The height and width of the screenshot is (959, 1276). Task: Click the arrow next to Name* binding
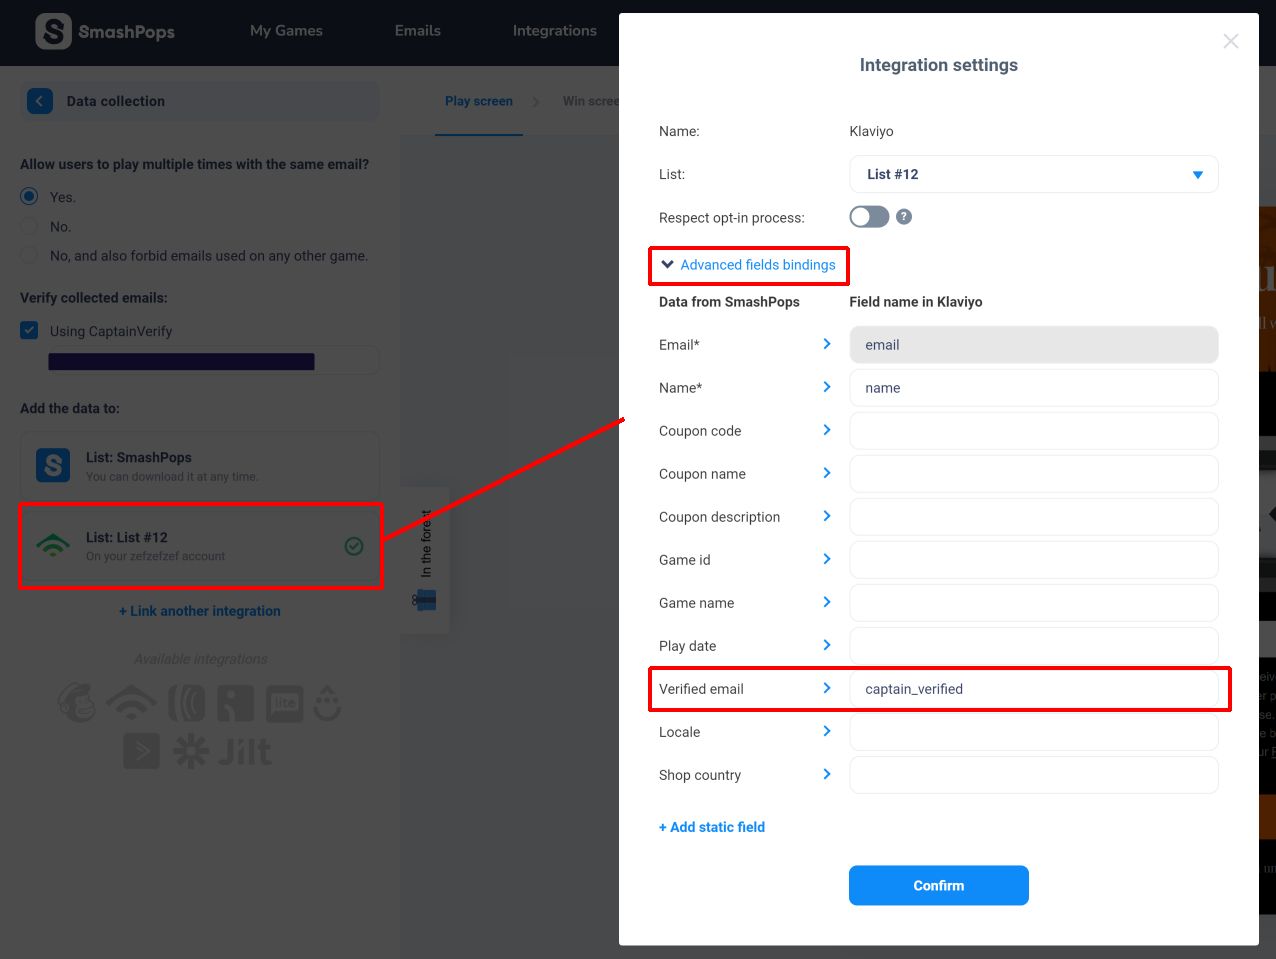(x=827, y=387)
